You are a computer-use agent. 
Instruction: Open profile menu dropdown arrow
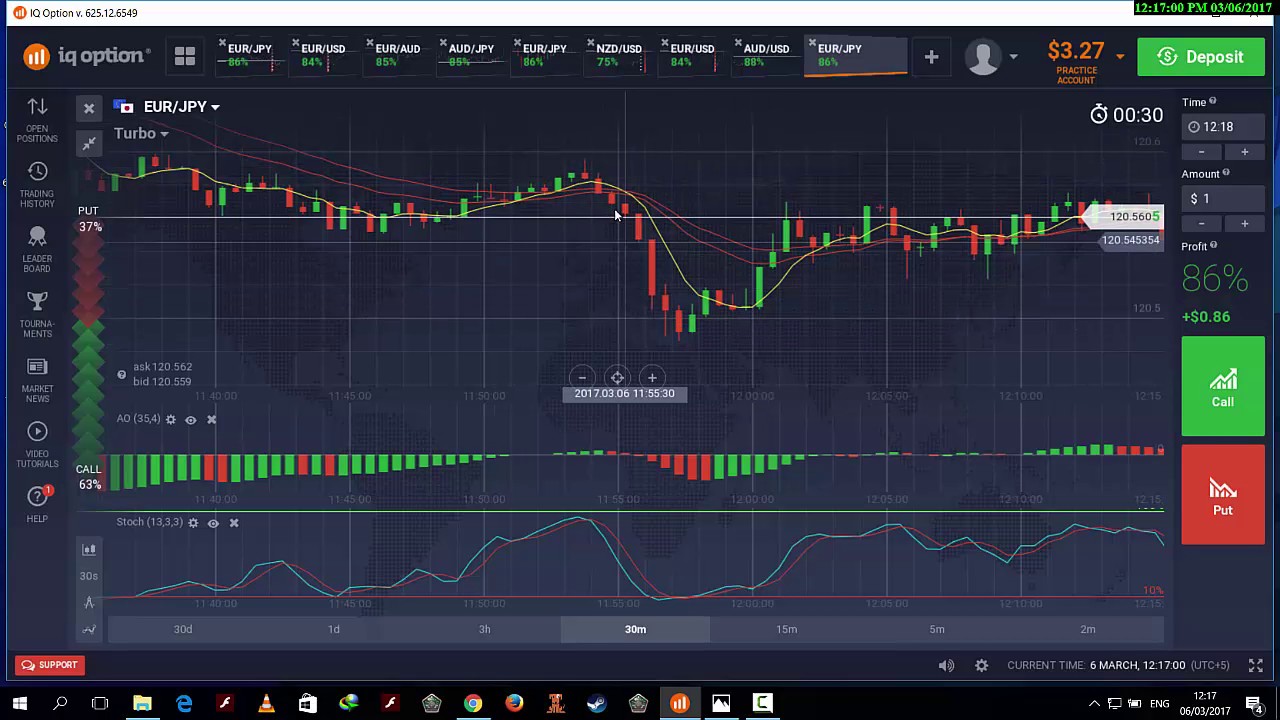1013,57
